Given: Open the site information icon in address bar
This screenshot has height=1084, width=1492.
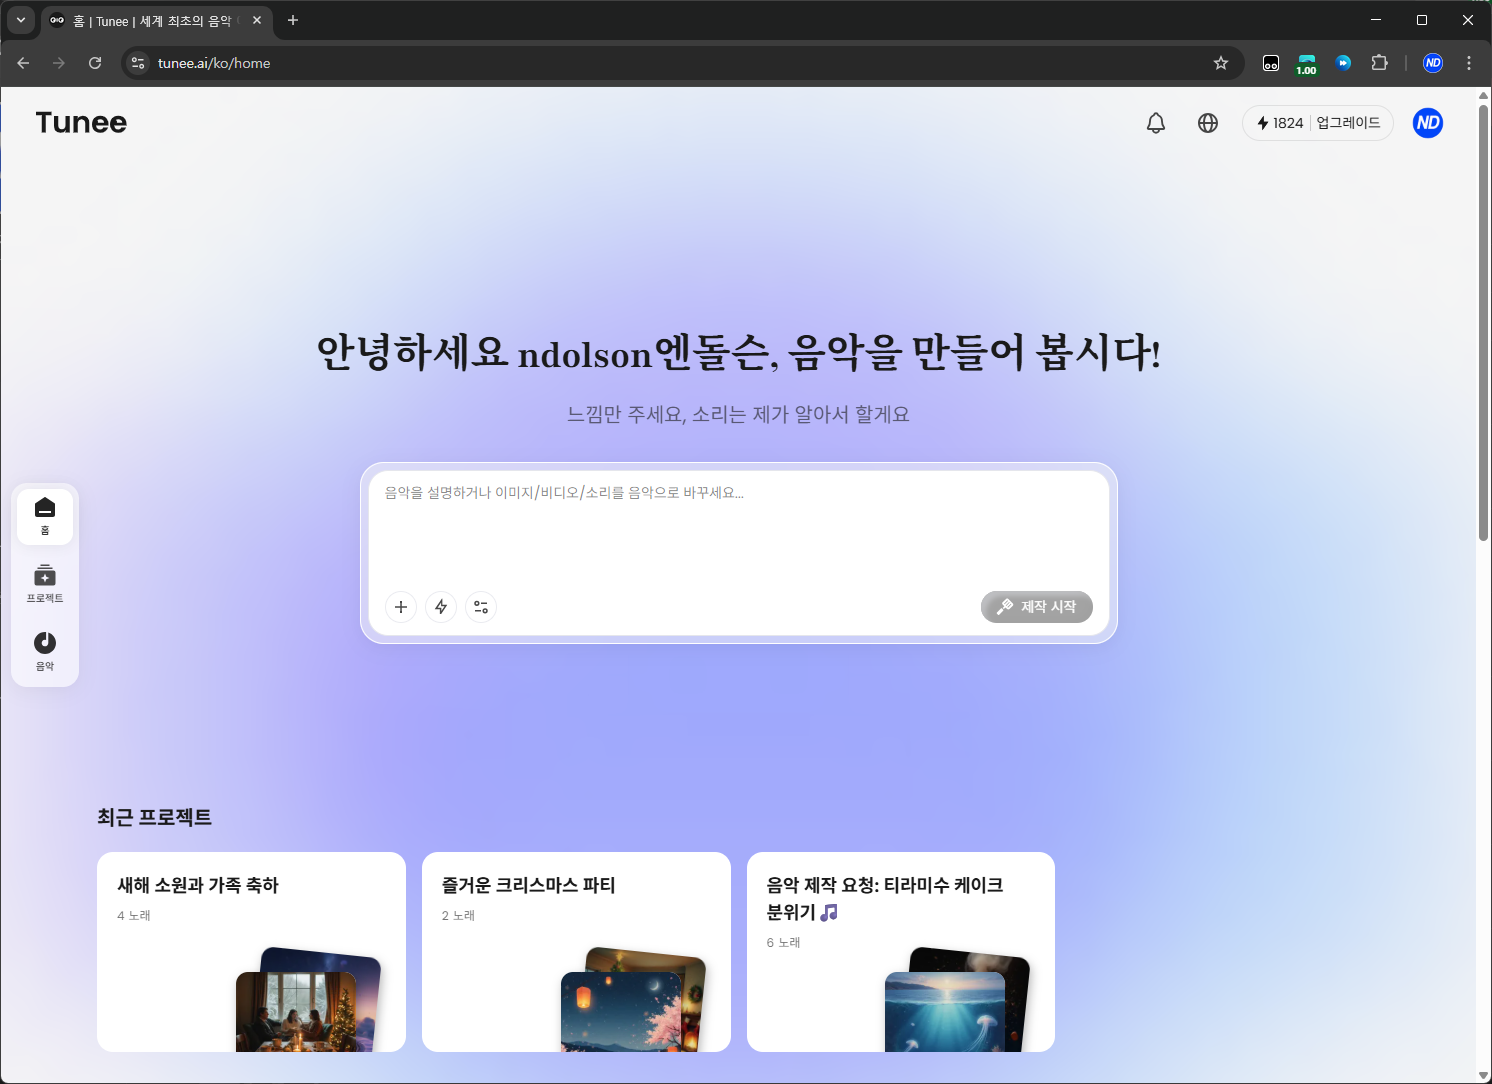Looking at the screenshot, I should (x=138, y=63).
